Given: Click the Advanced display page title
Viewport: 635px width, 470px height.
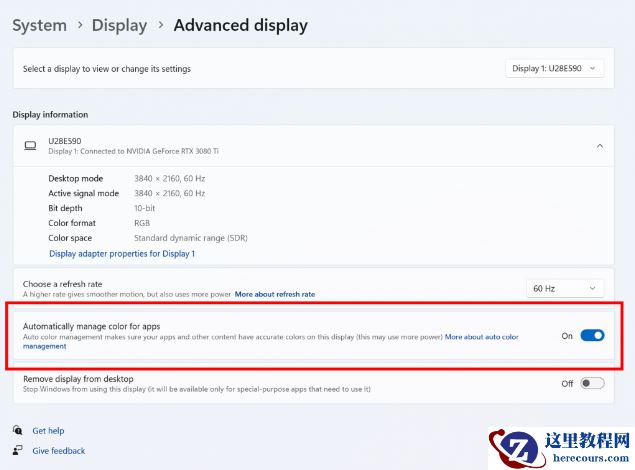Looking at the screenshot, I should point(241,25).
